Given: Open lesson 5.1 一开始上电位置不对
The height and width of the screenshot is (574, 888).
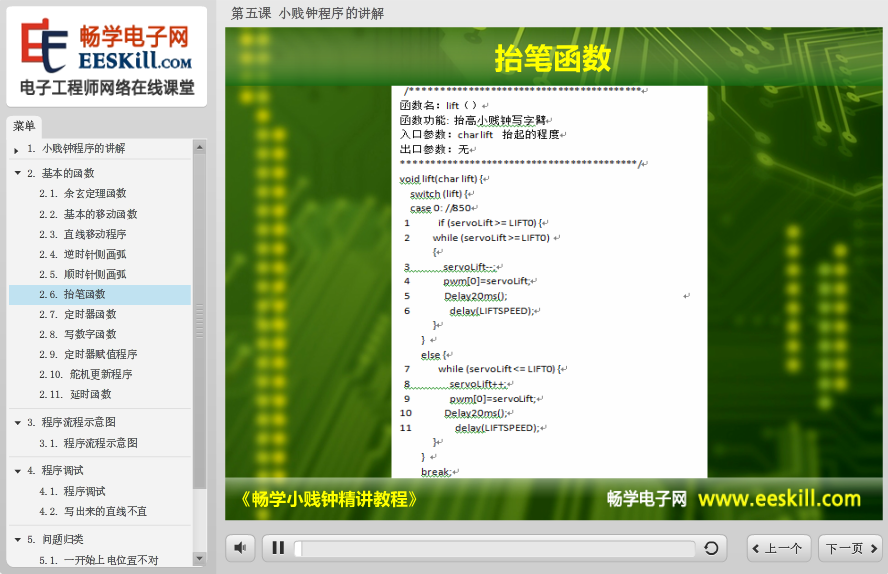Looking at the screenshot, I should (x=99, y=560).
